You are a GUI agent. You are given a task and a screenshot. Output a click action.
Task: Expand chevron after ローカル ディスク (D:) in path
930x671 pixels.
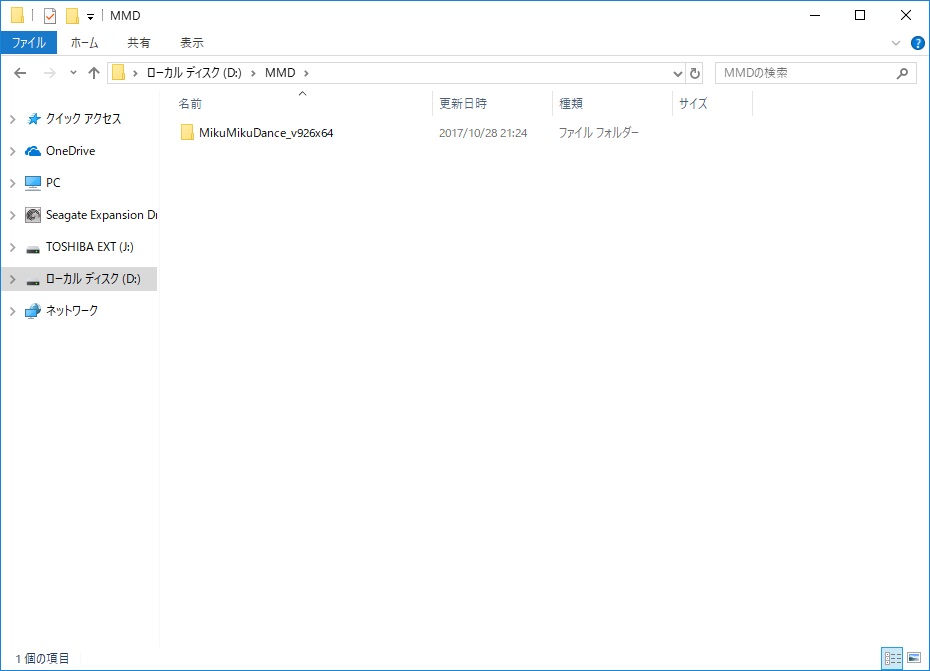coord(253,73)
